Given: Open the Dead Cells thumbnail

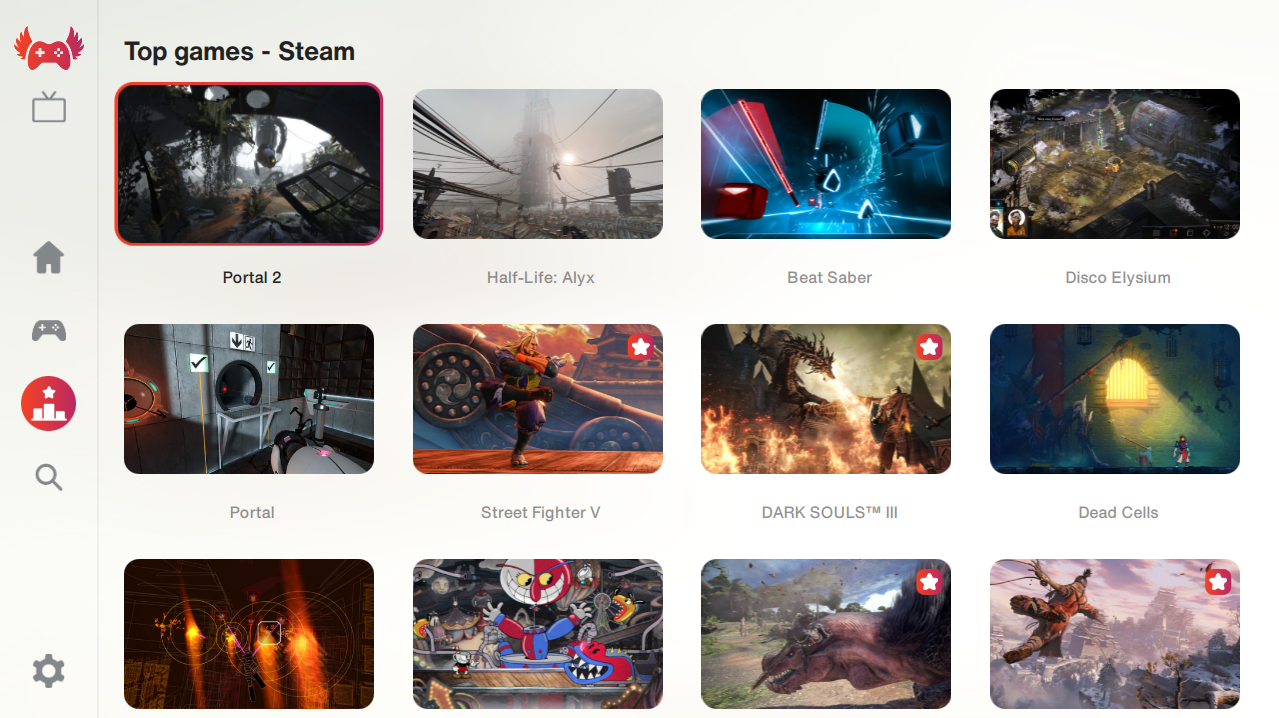Looking at the screenshot, I should pos(1115,399).
